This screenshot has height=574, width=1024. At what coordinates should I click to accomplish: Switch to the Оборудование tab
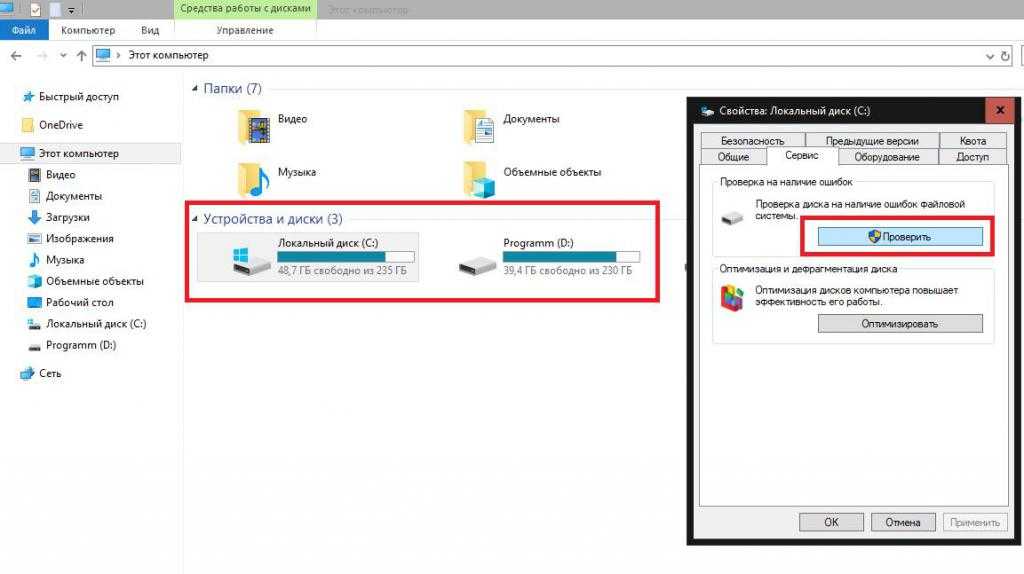tap(887, 157)
